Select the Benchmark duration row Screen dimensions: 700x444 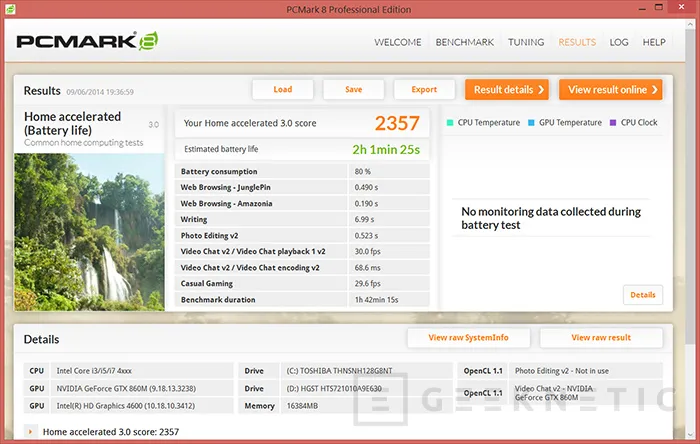(x=302, y=300)
